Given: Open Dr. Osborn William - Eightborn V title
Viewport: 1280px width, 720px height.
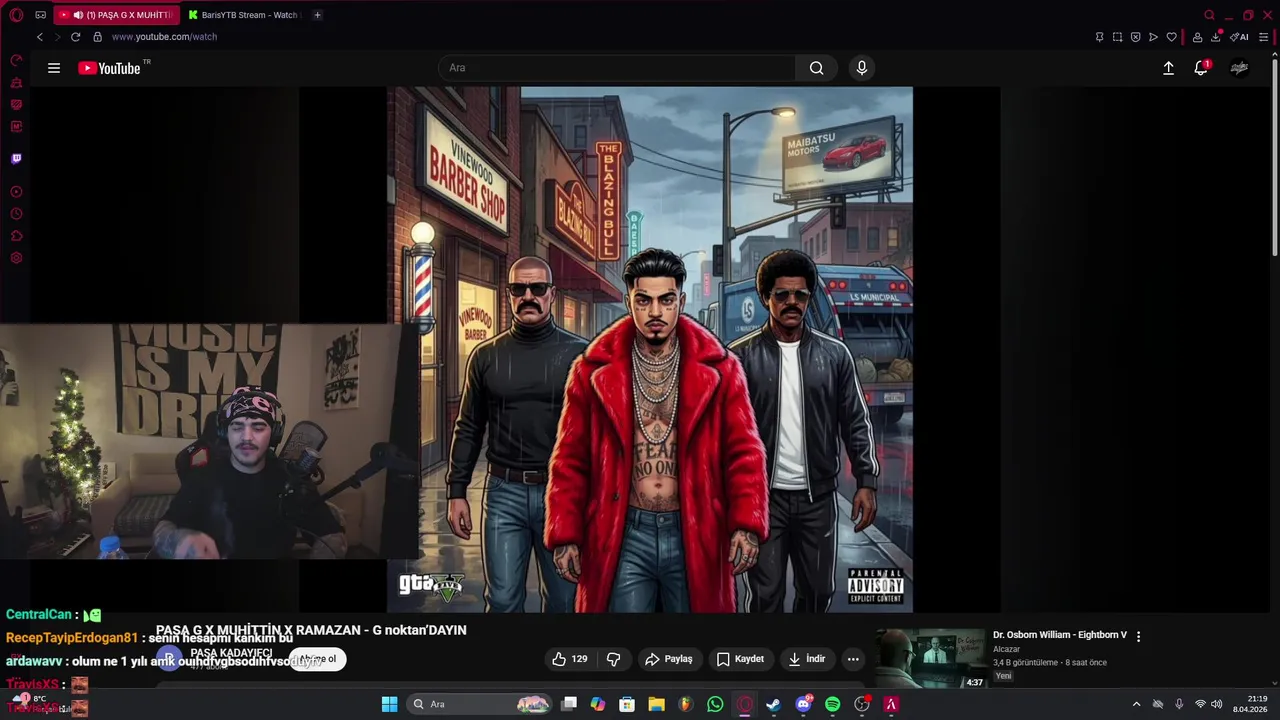Looking at the screenshot, I should 1060,635.
